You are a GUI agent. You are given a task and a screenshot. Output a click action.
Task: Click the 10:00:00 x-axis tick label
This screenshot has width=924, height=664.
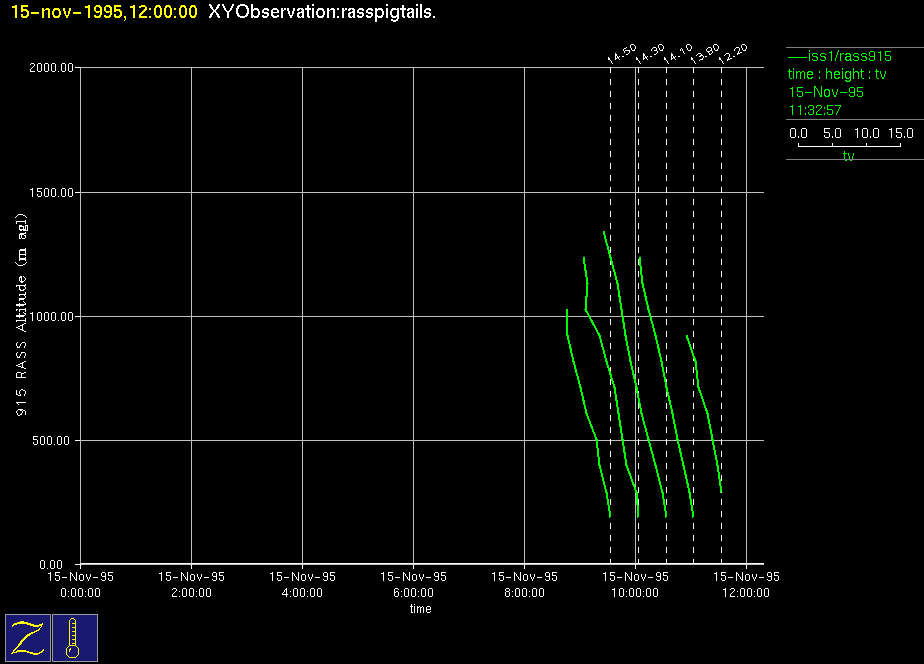(x=636, y=592)
